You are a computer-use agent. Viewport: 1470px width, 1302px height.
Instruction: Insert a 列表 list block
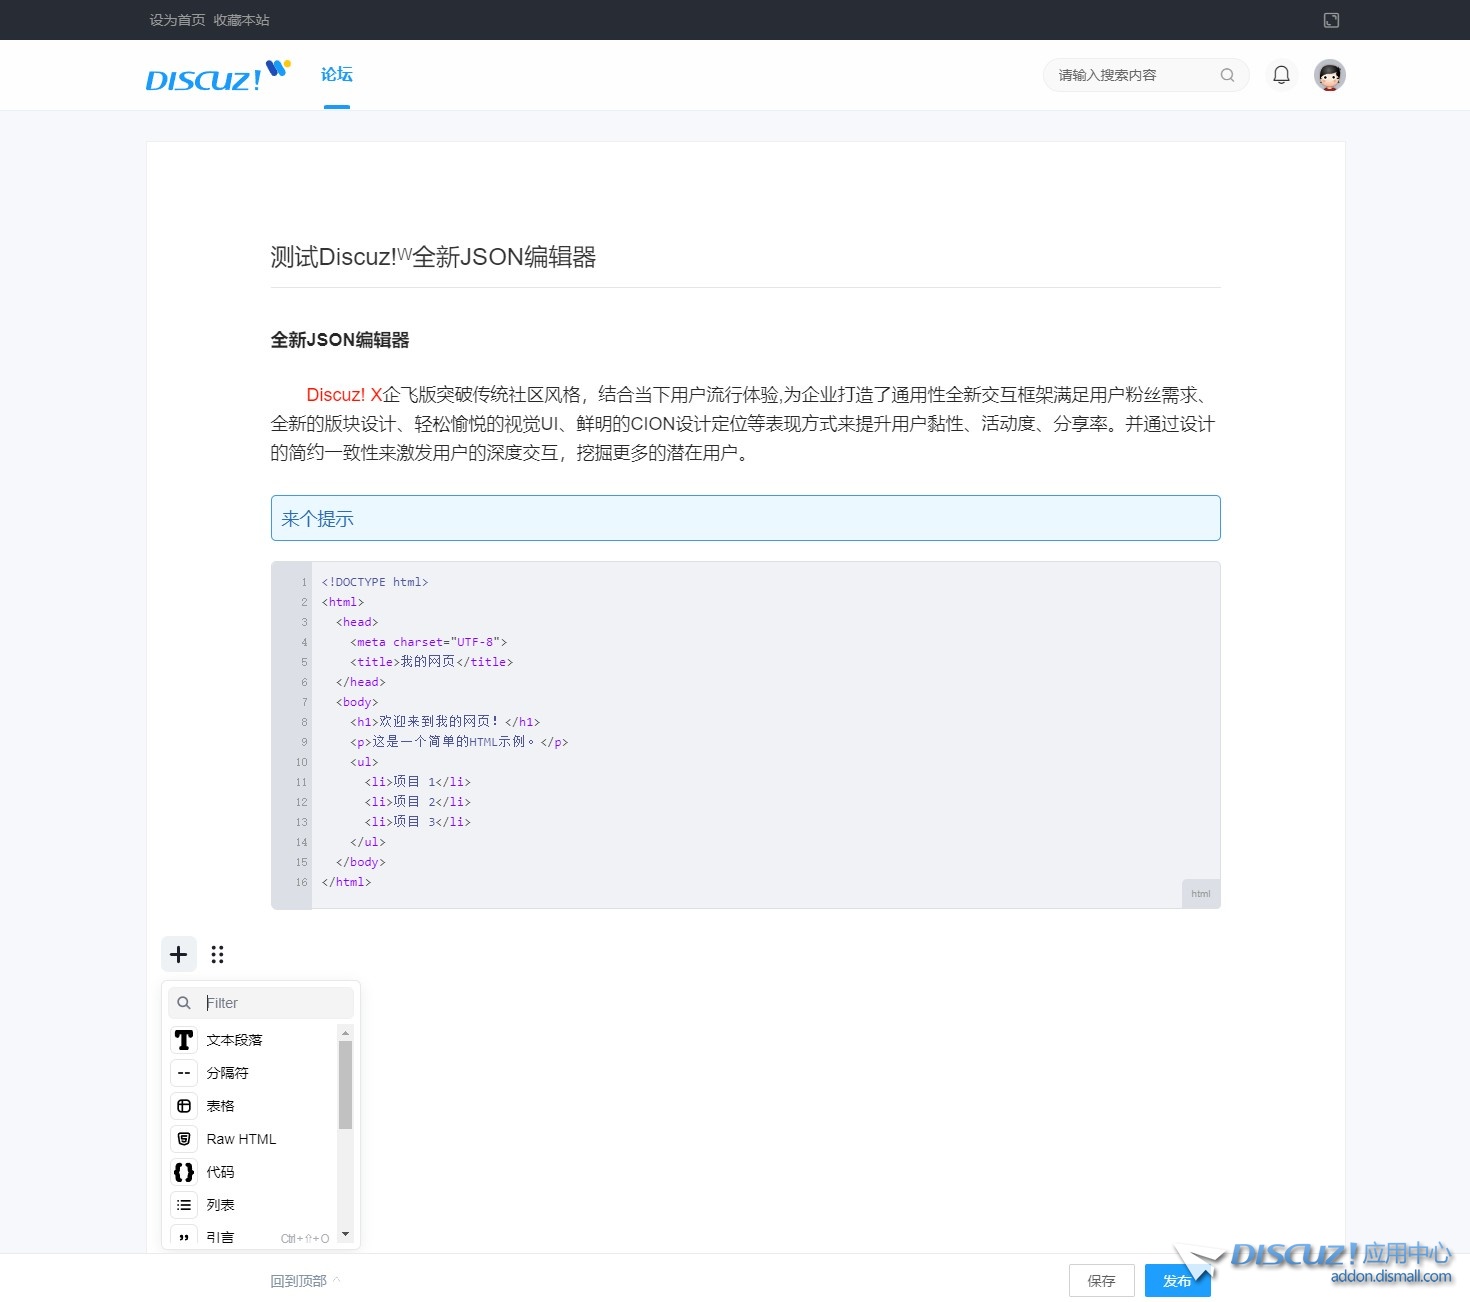click(221, 1205)
